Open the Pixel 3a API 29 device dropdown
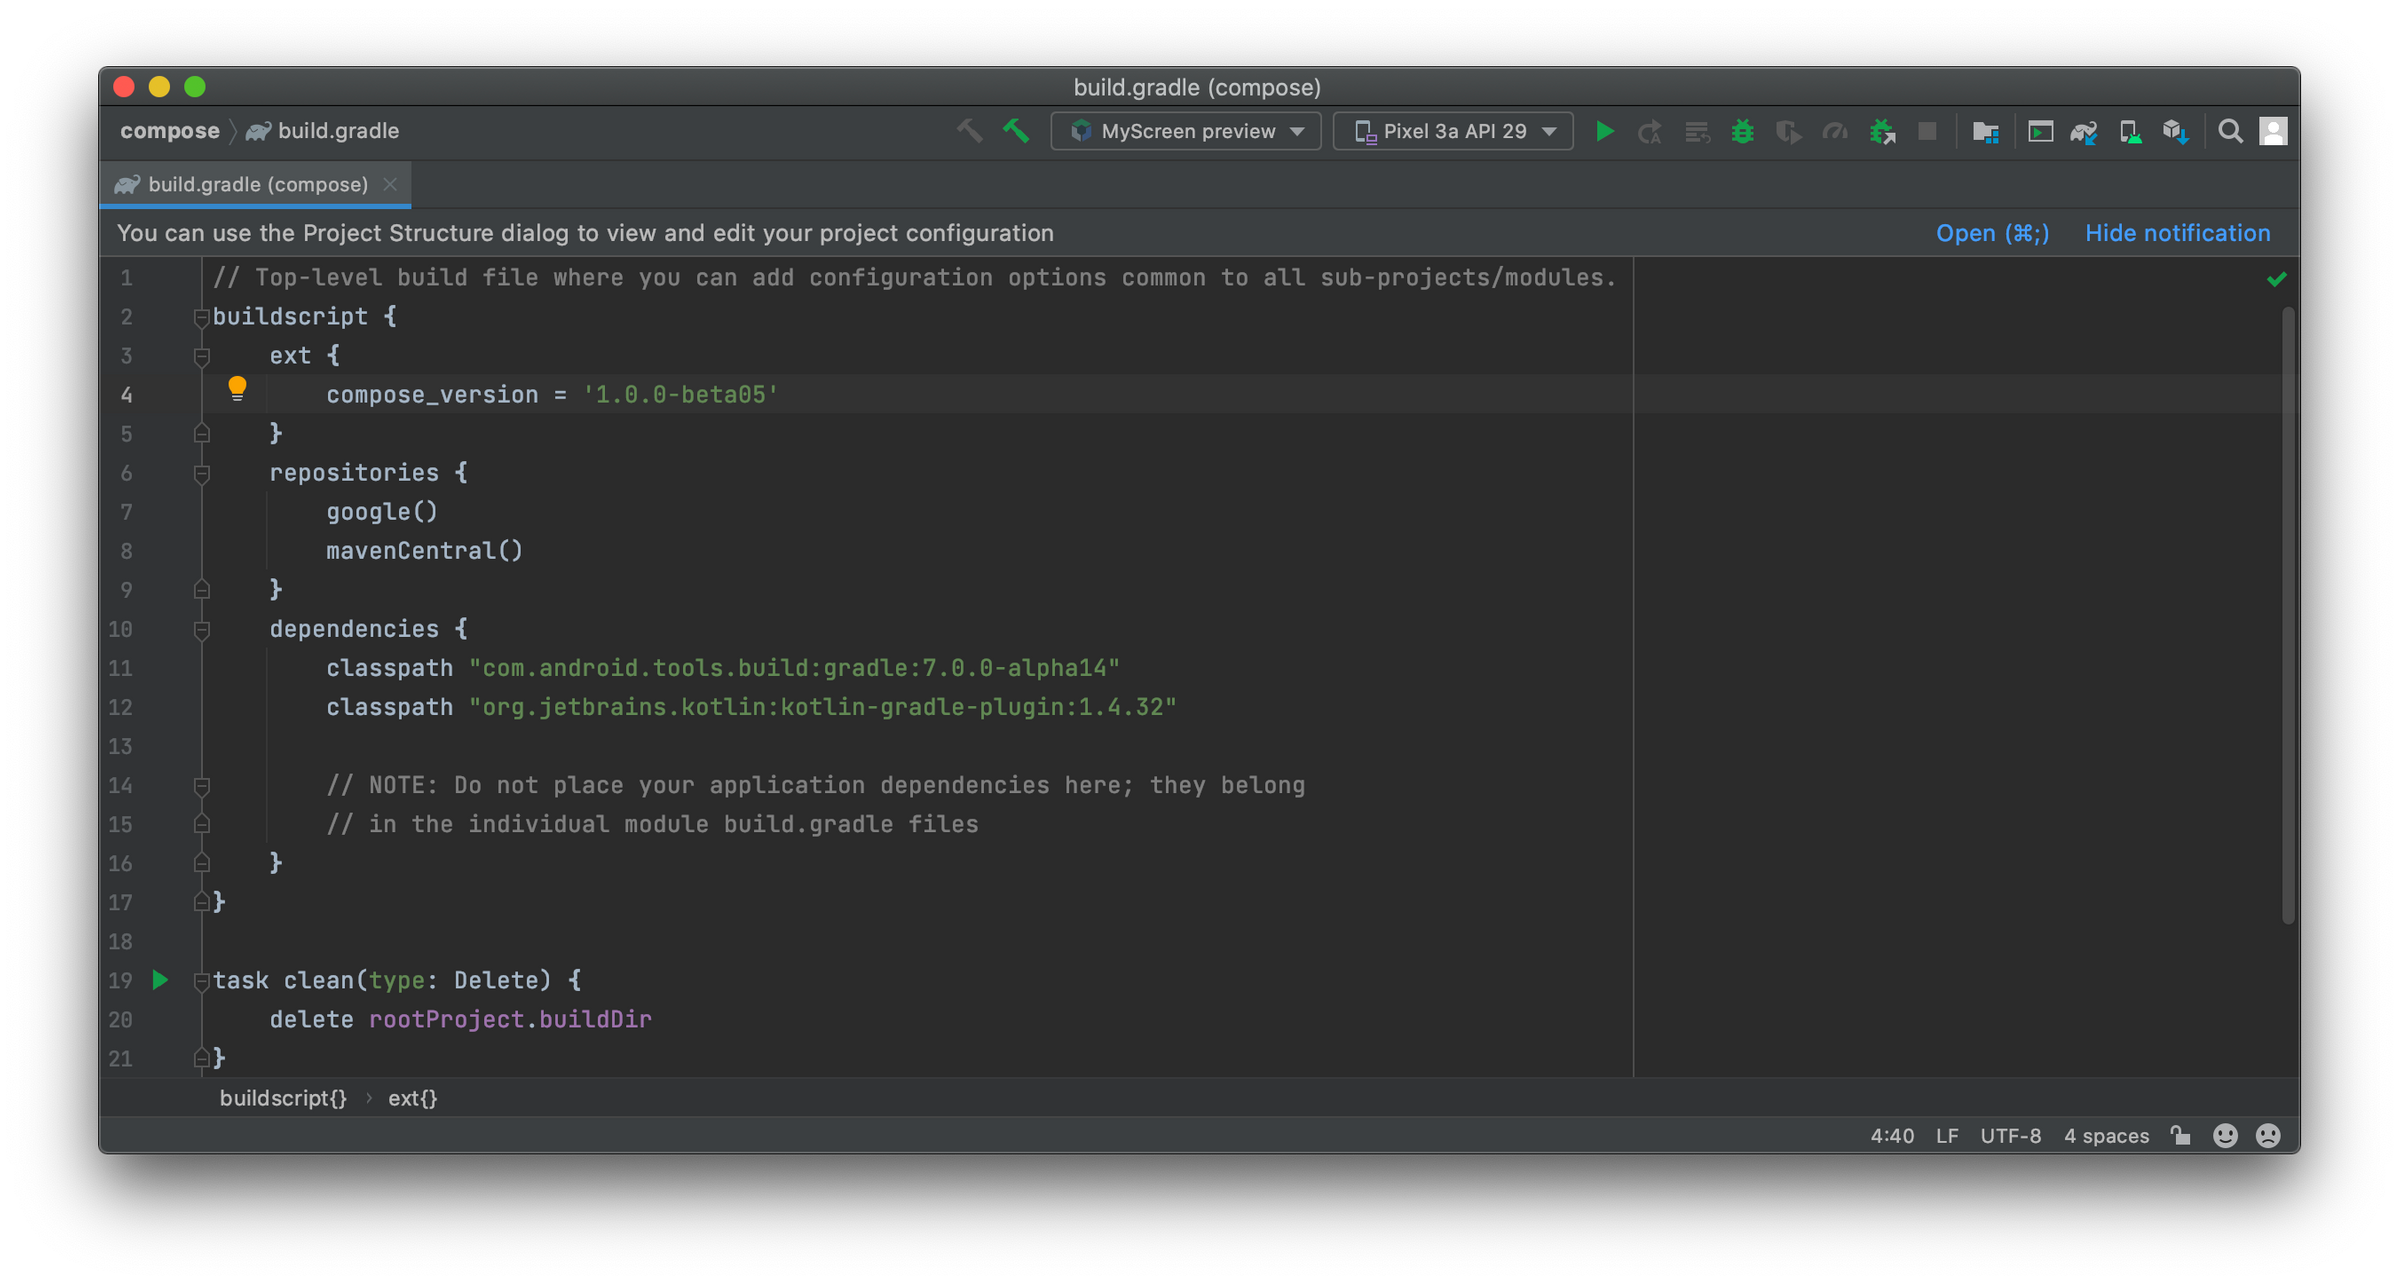 coord(1454,131)
